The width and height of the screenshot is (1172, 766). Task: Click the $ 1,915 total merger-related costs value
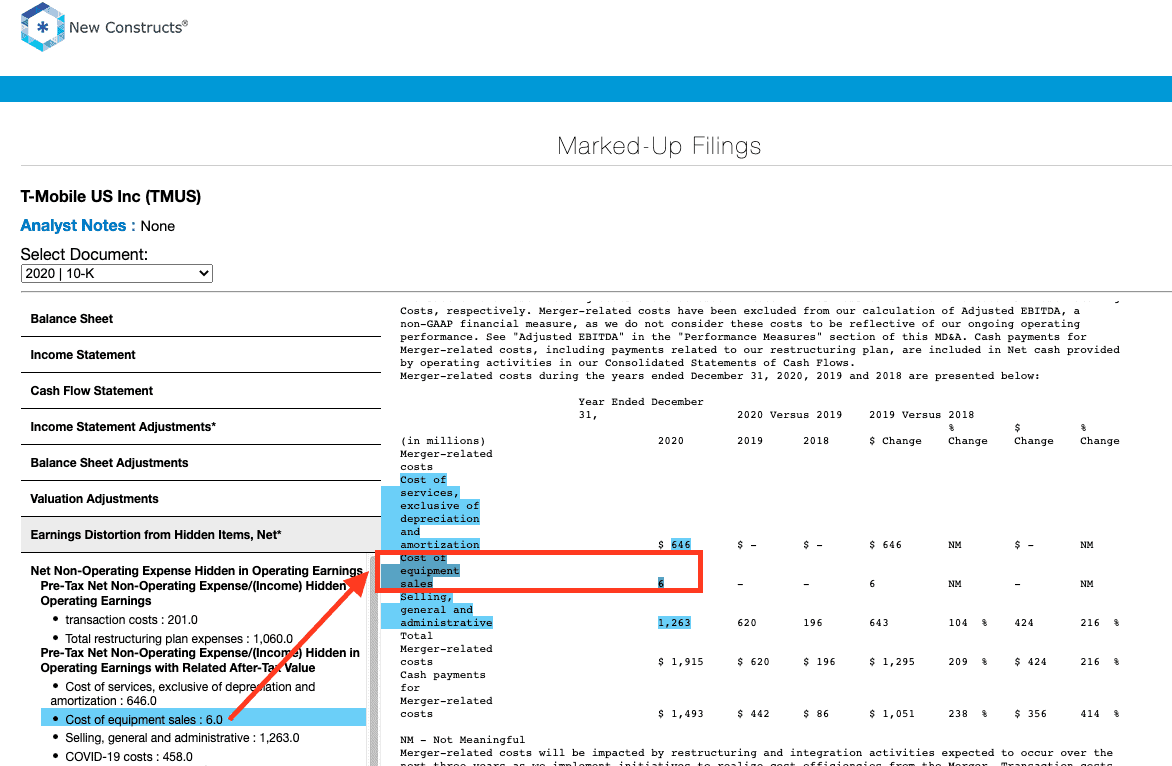[x=681, y=661]
